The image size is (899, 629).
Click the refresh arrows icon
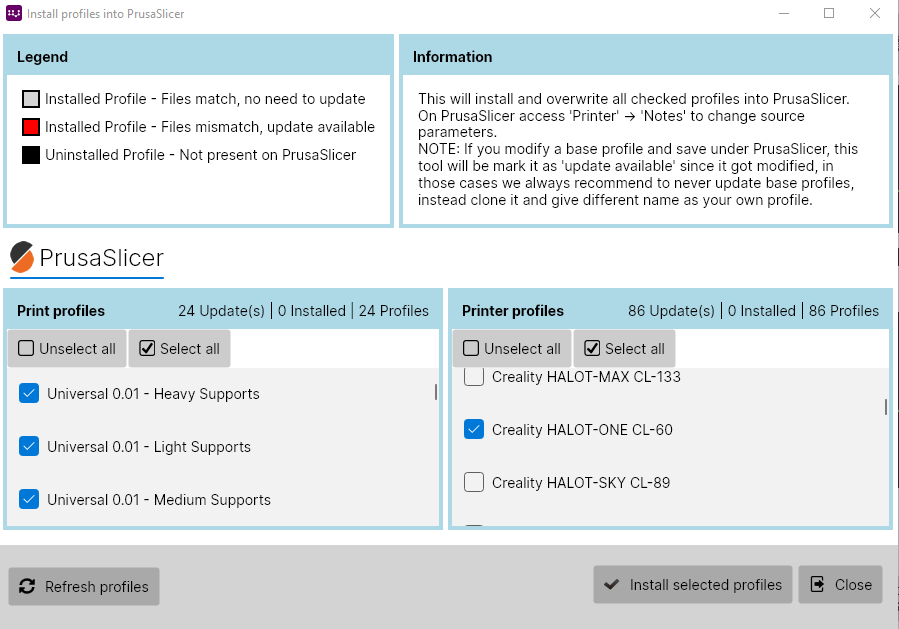click(27, 586)
